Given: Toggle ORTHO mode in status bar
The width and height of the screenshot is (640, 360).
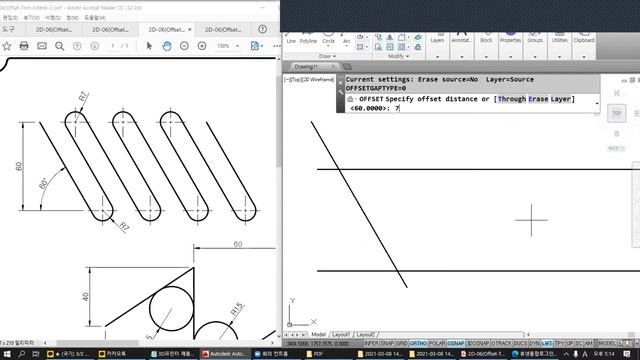Looking at the screenshot, I should 418,343.
